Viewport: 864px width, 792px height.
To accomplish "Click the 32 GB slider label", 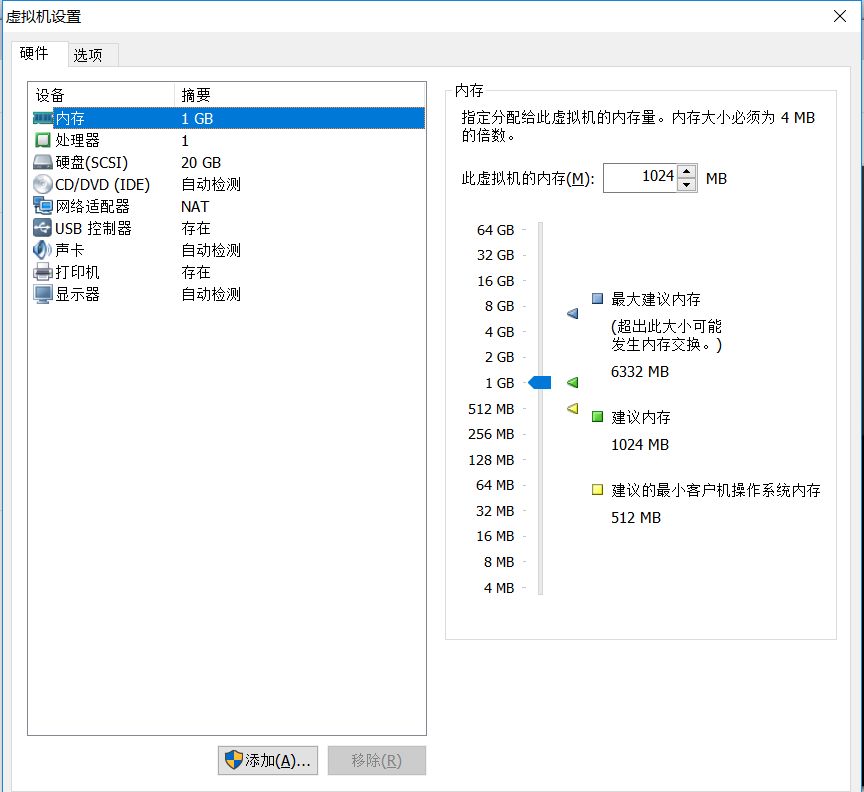I will point(495,255).
